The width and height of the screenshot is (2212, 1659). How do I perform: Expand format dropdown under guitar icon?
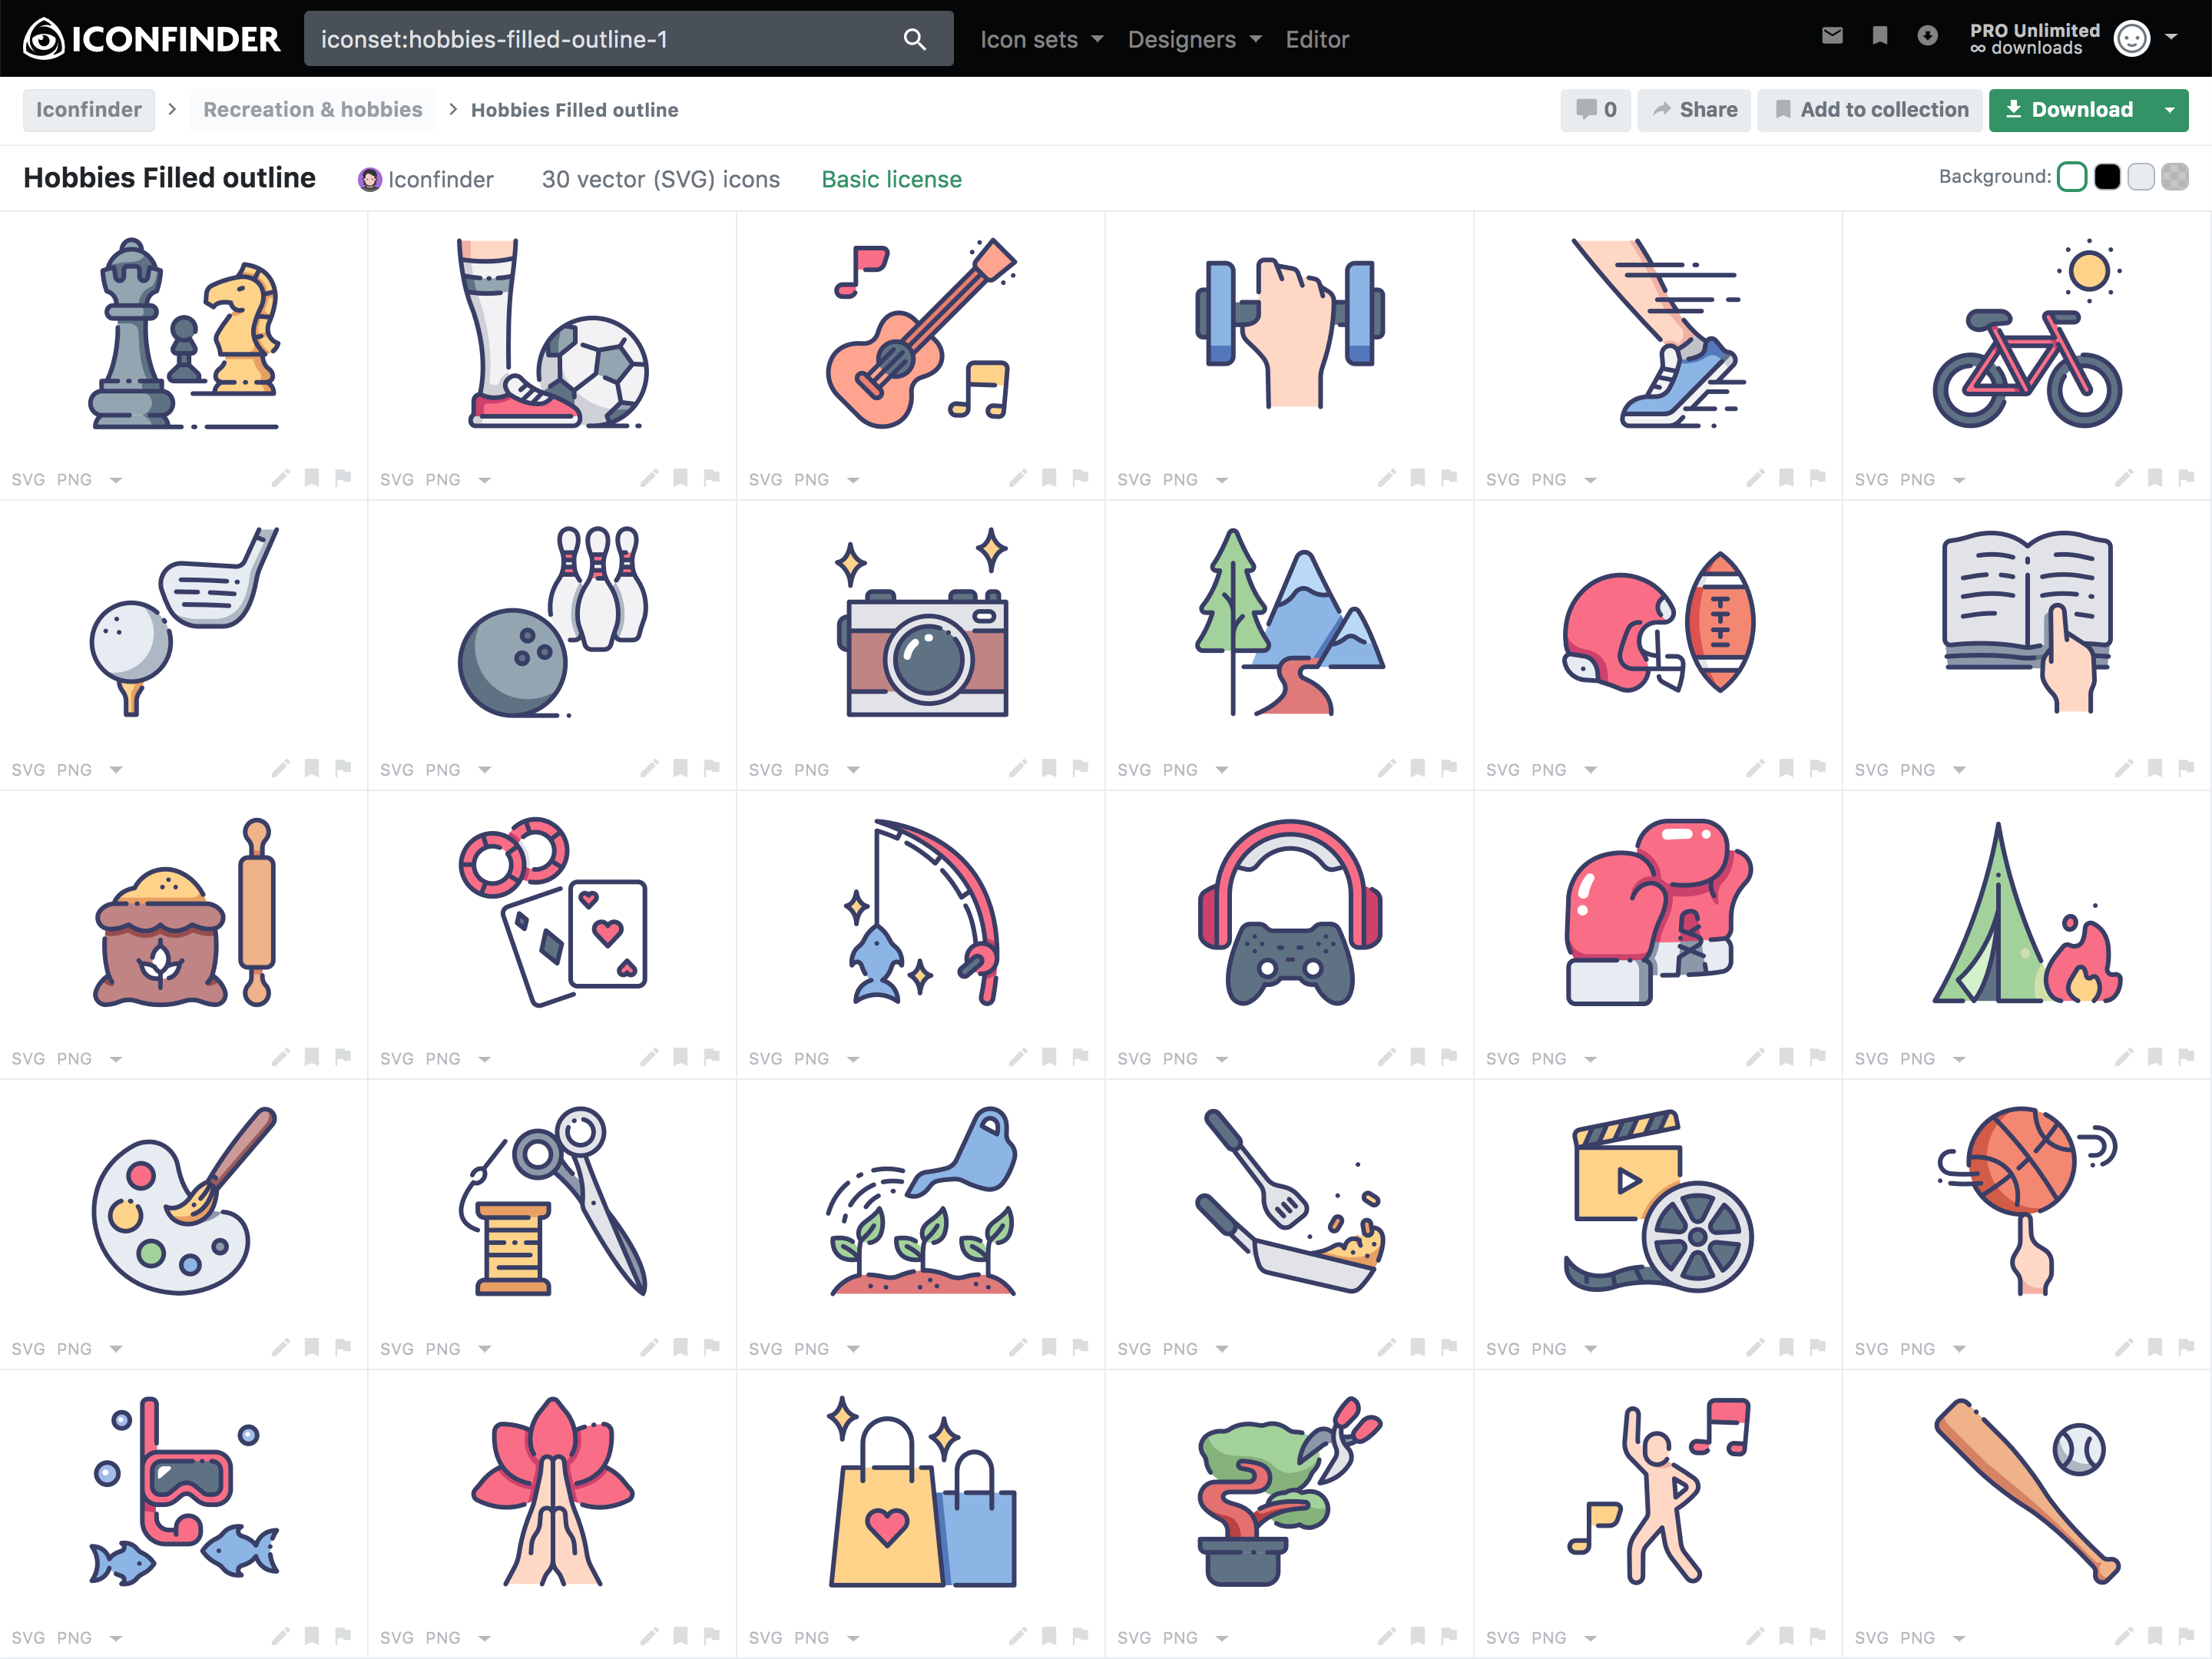pos(853,480)
